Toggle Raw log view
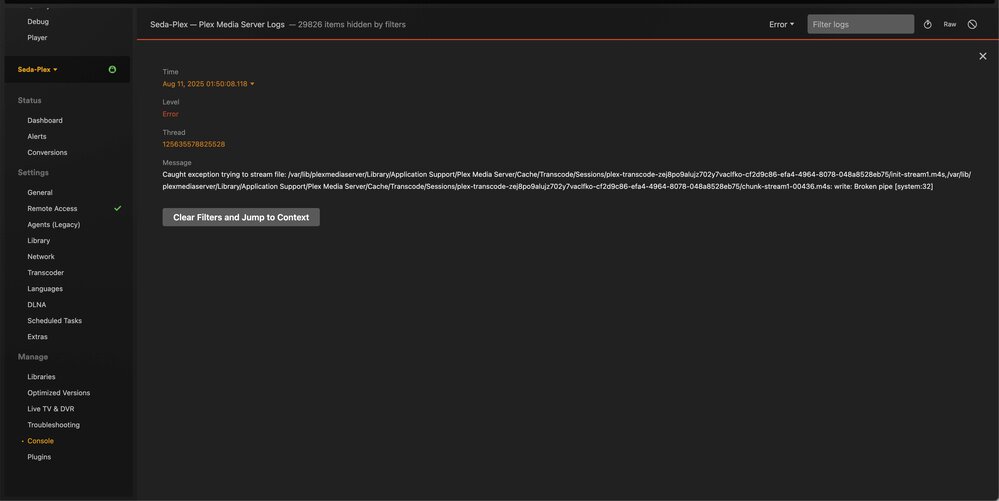Viewport: 999px width, 501px height. (950, 24)
